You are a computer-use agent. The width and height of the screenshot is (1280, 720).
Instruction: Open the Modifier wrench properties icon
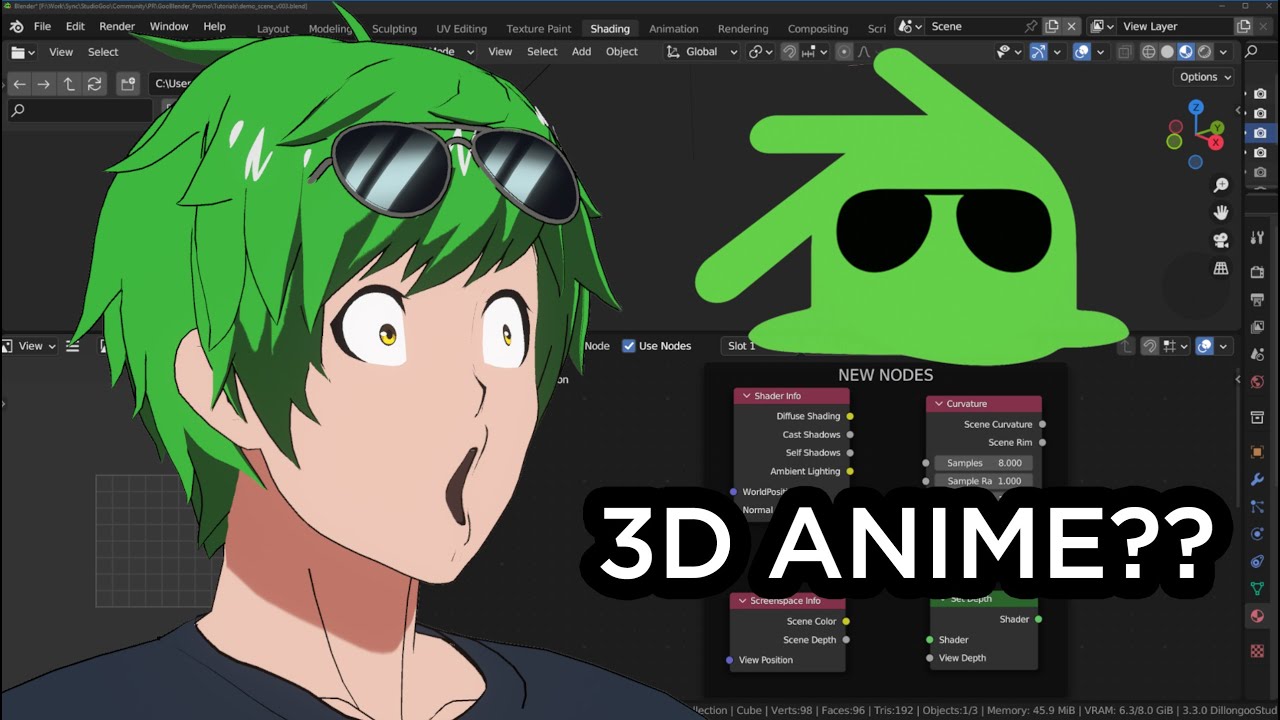click(x=1258, y=480)
